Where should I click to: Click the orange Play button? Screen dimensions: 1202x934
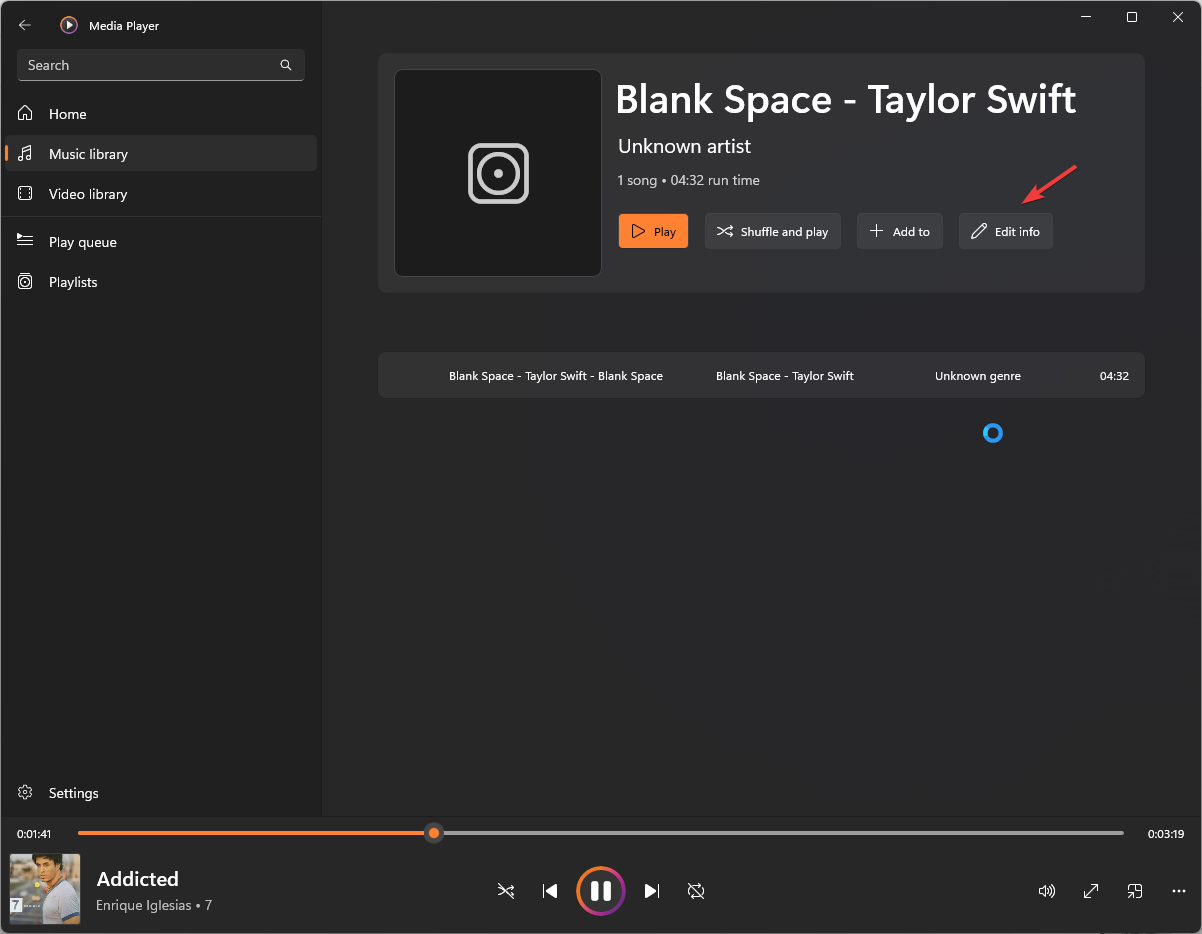(653, 231)
